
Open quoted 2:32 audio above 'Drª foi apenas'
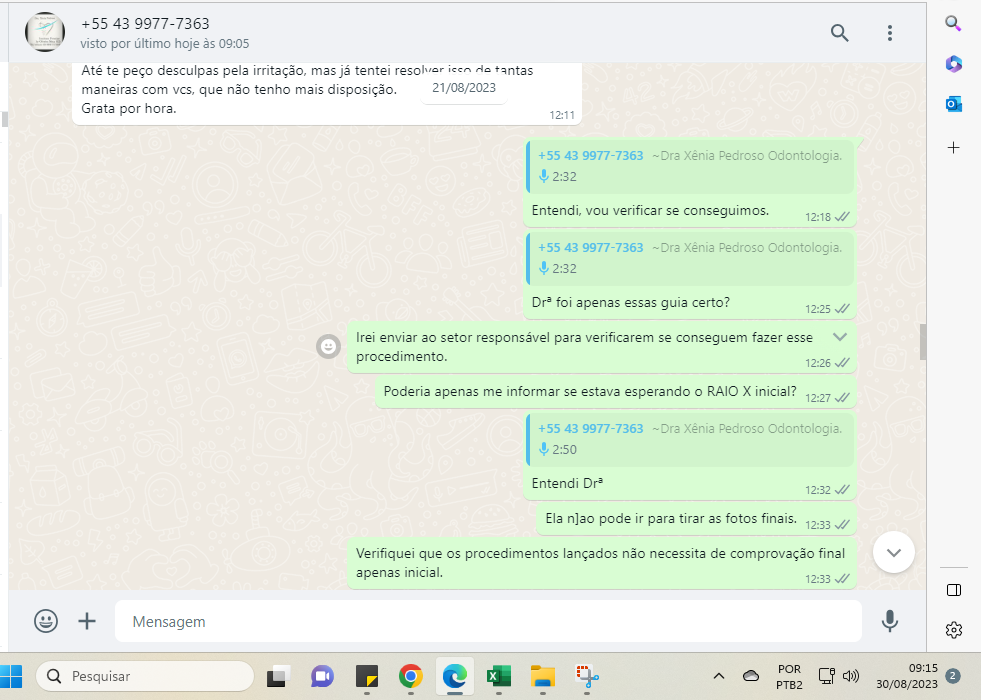coord(690,258)
